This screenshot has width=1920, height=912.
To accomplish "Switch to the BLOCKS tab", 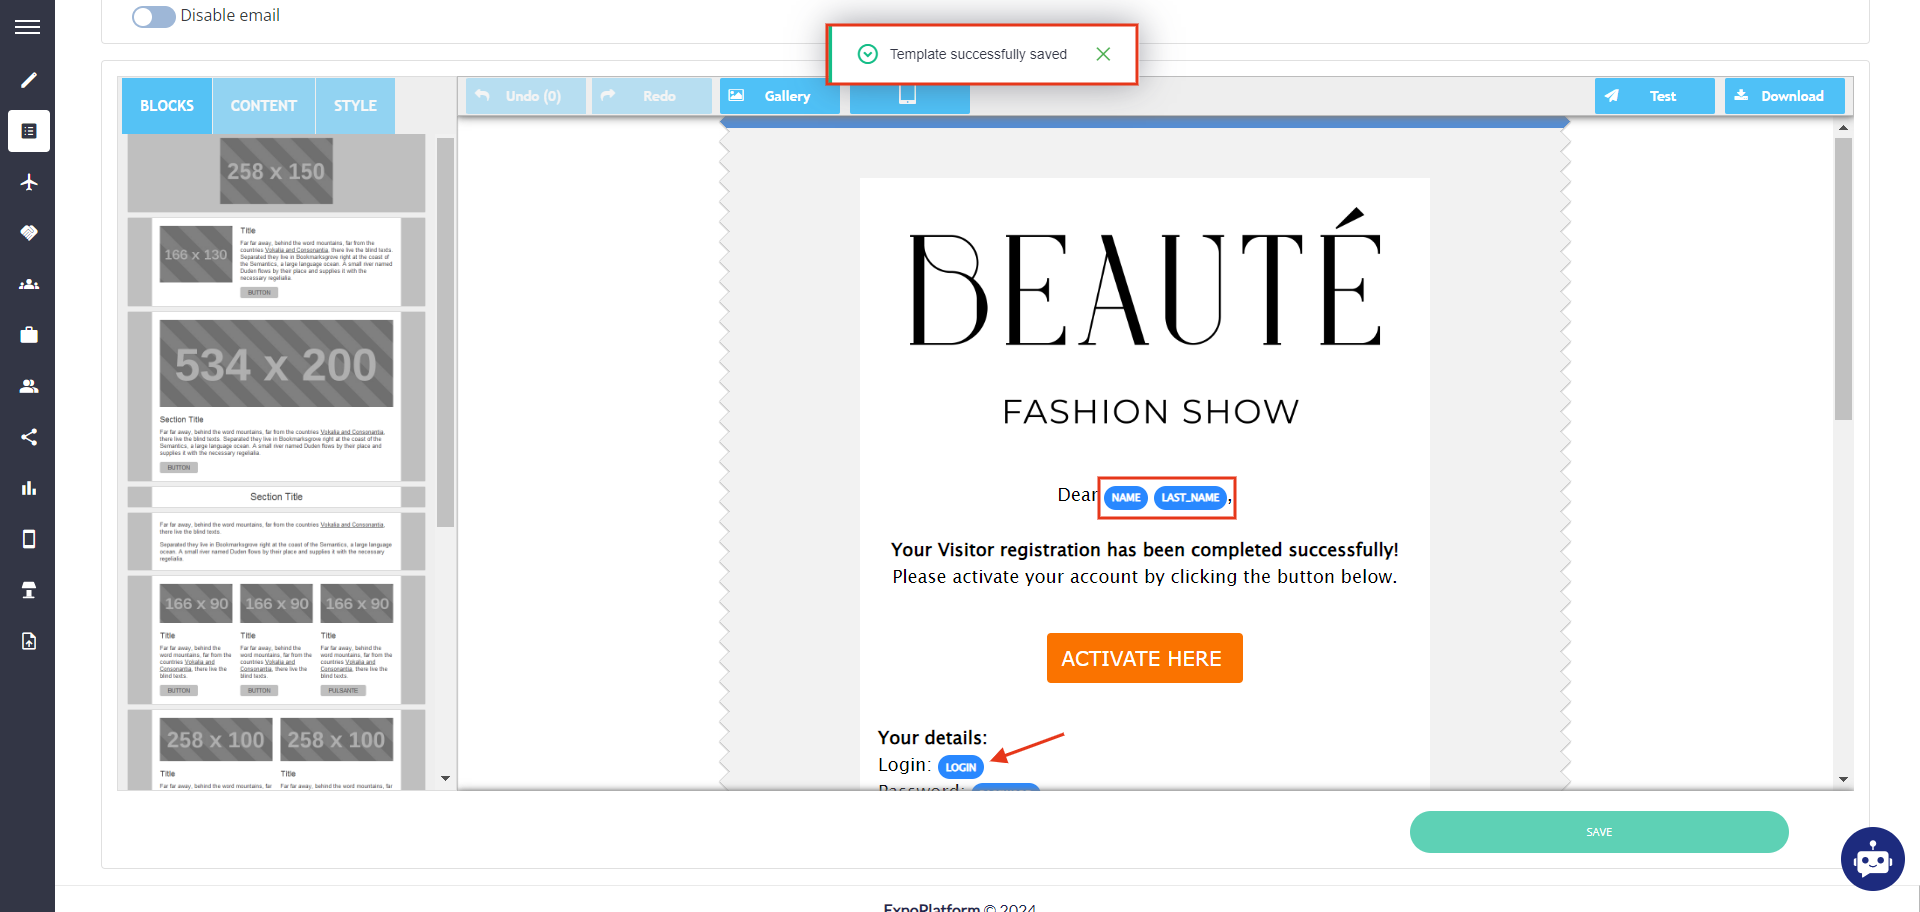I will 167,106.
